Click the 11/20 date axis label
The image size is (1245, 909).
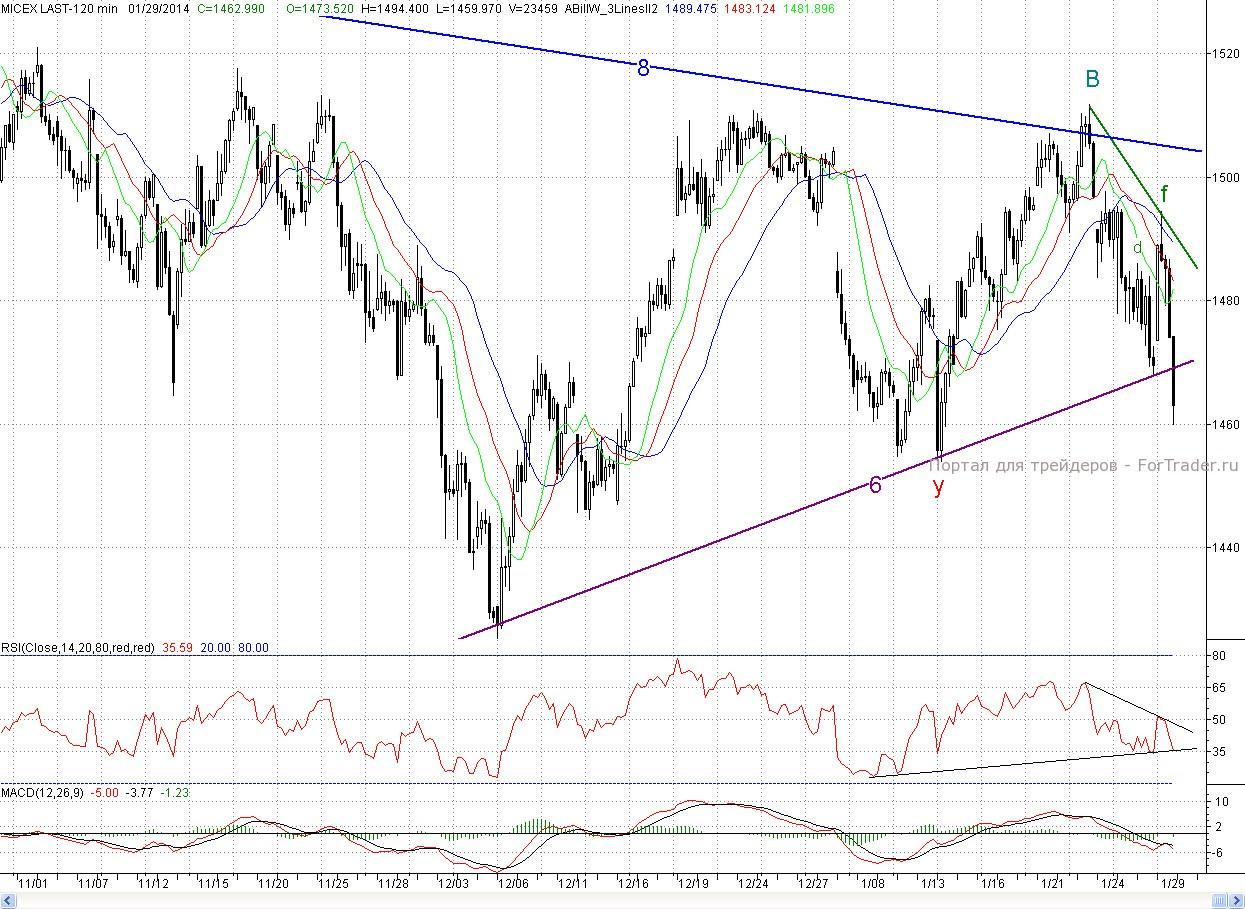click(273, 884)
